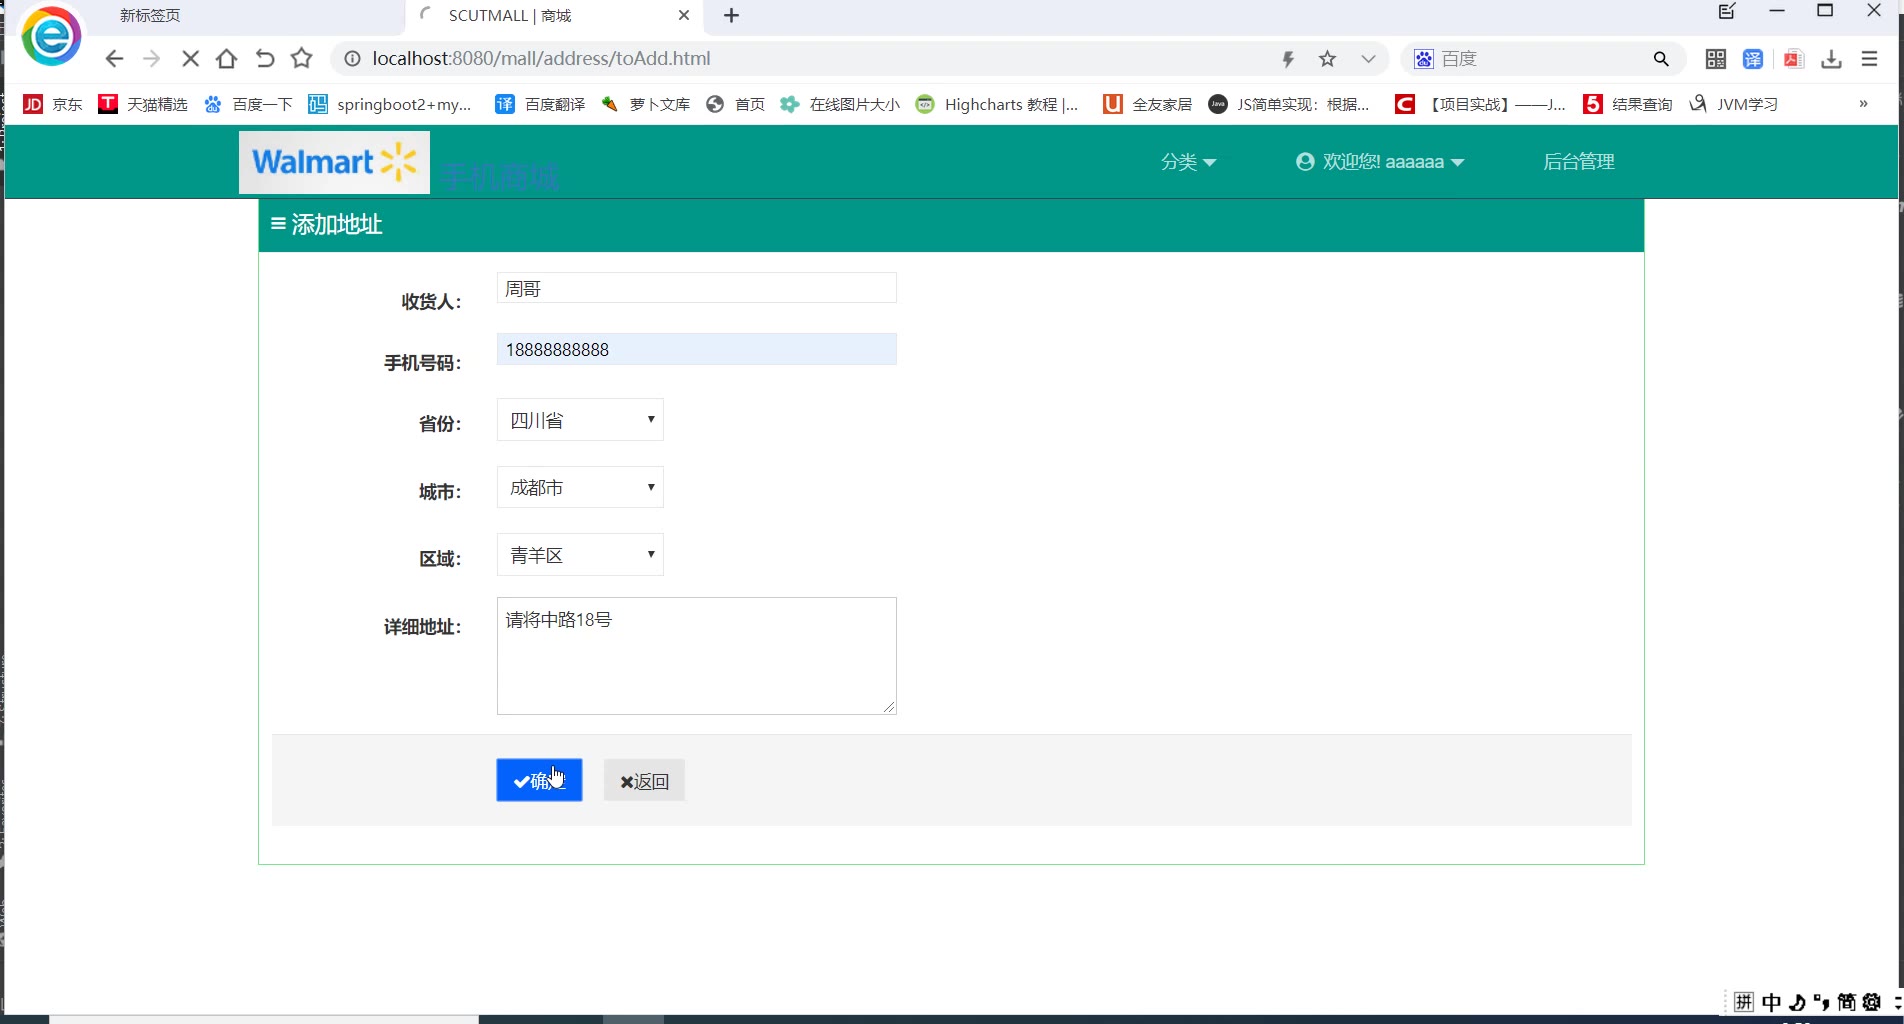
Task: Stop page loading with the X icon
Action: click(x=190, y=59)
